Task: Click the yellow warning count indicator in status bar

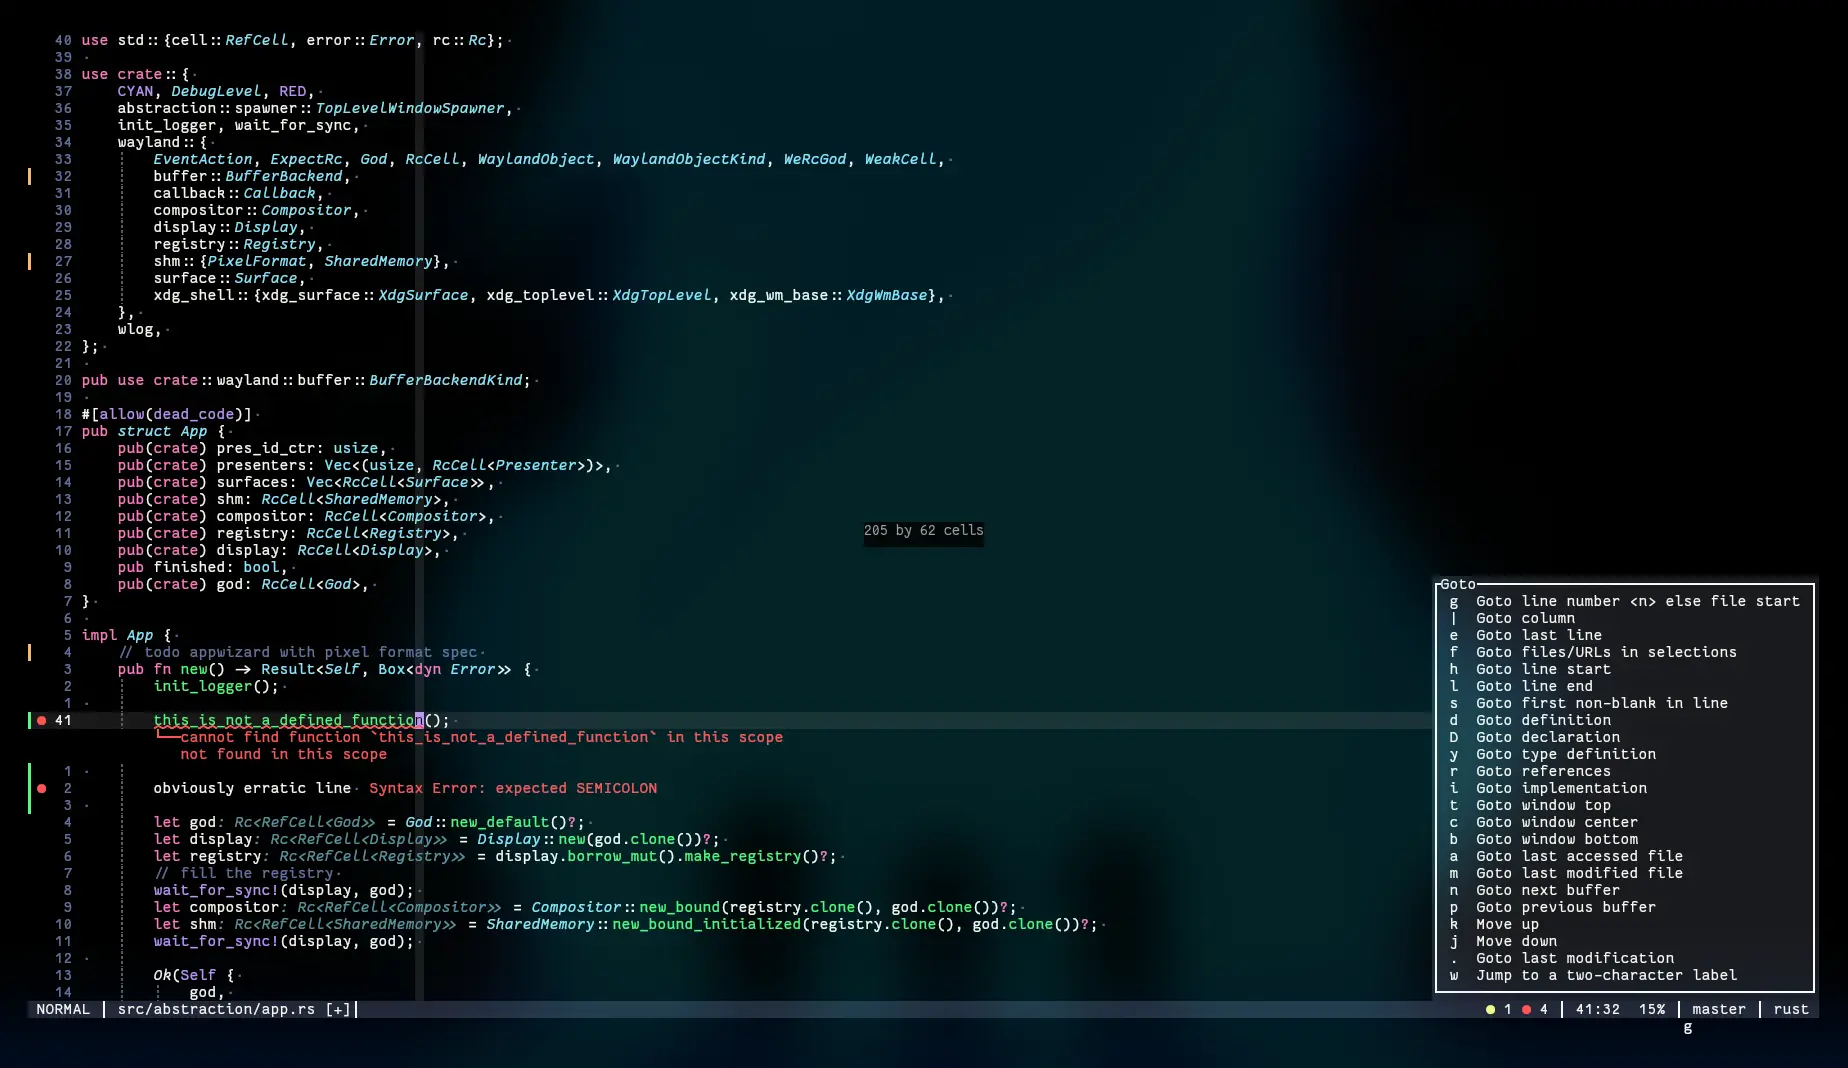Action: [1498, 1009]
